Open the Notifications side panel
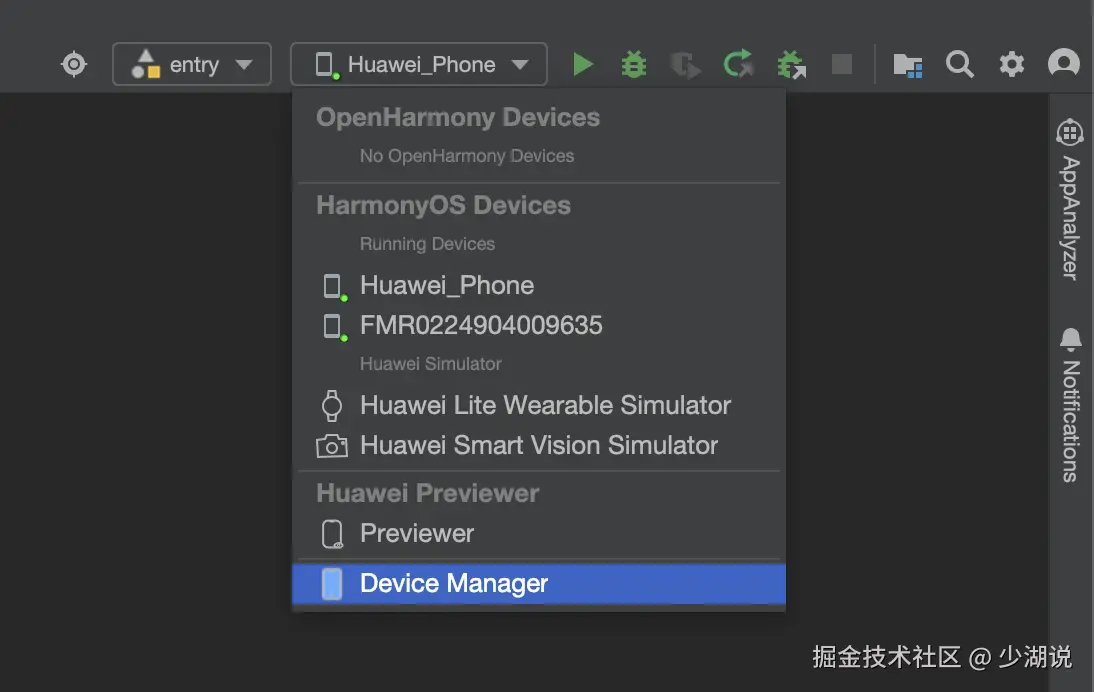Viewport: 1094px width, 692px height. coord(1070,405)
